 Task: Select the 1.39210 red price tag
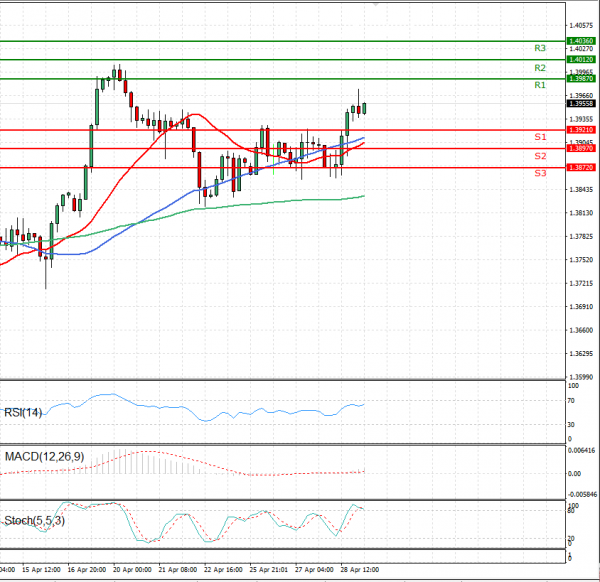(581, 130)
